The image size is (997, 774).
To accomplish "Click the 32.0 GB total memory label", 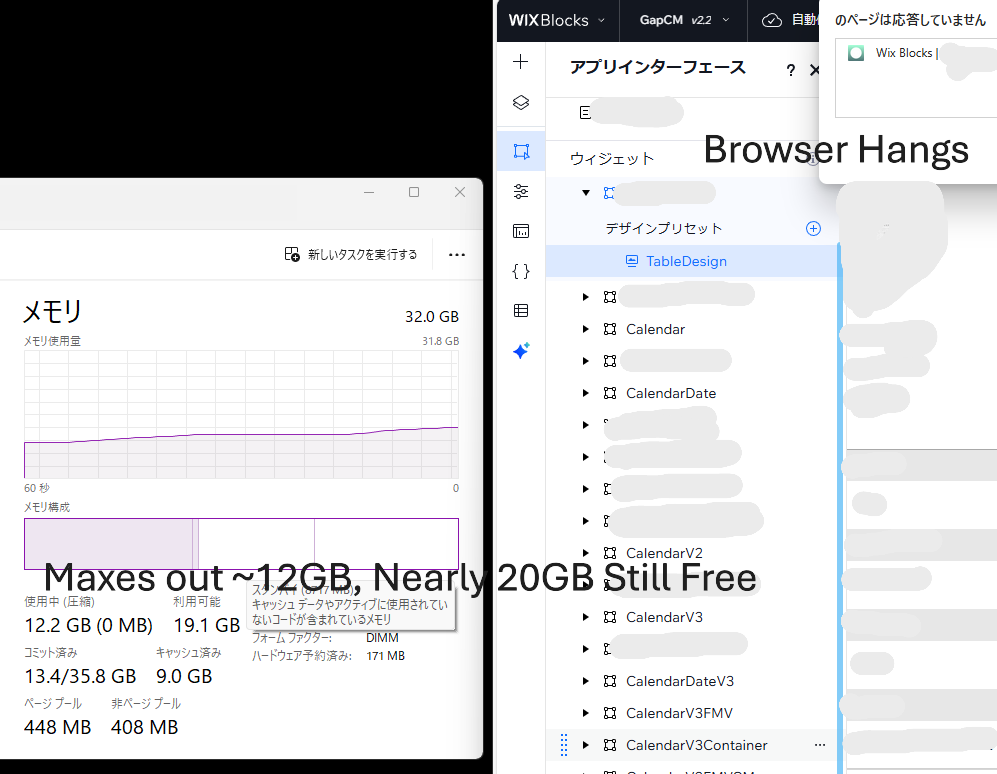I will tap(432, 316).
